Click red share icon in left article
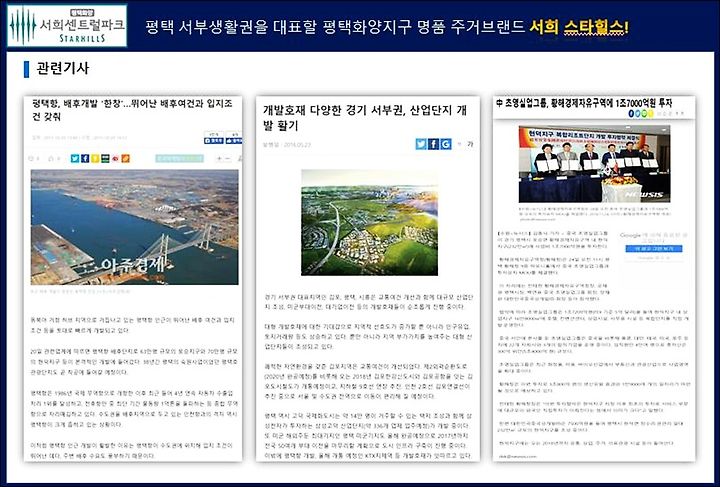The width and height of the screenshot is (720, 487). tap(115, 159)
